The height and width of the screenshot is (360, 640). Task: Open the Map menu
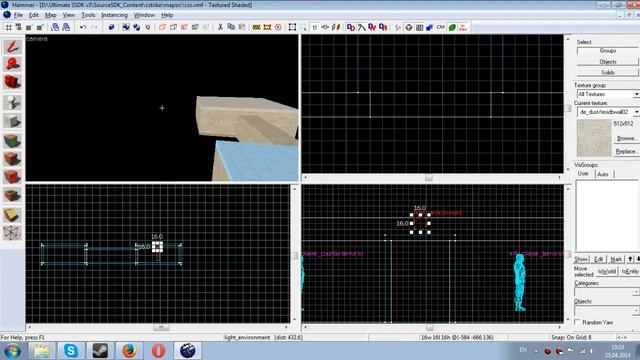click(x=51, y=15)
